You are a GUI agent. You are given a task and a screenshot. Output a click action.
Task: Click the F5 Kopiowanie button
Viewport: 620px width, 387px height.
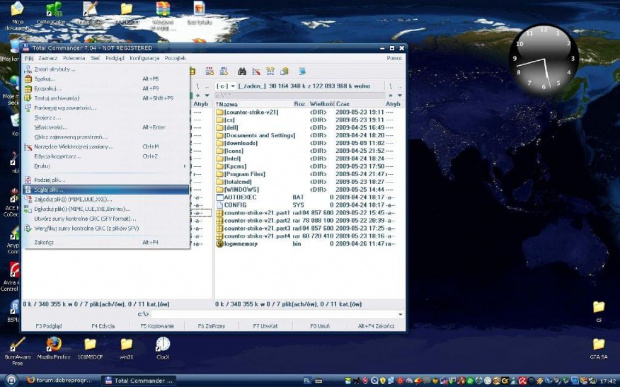pyautogui.click(x=157, y=326)
